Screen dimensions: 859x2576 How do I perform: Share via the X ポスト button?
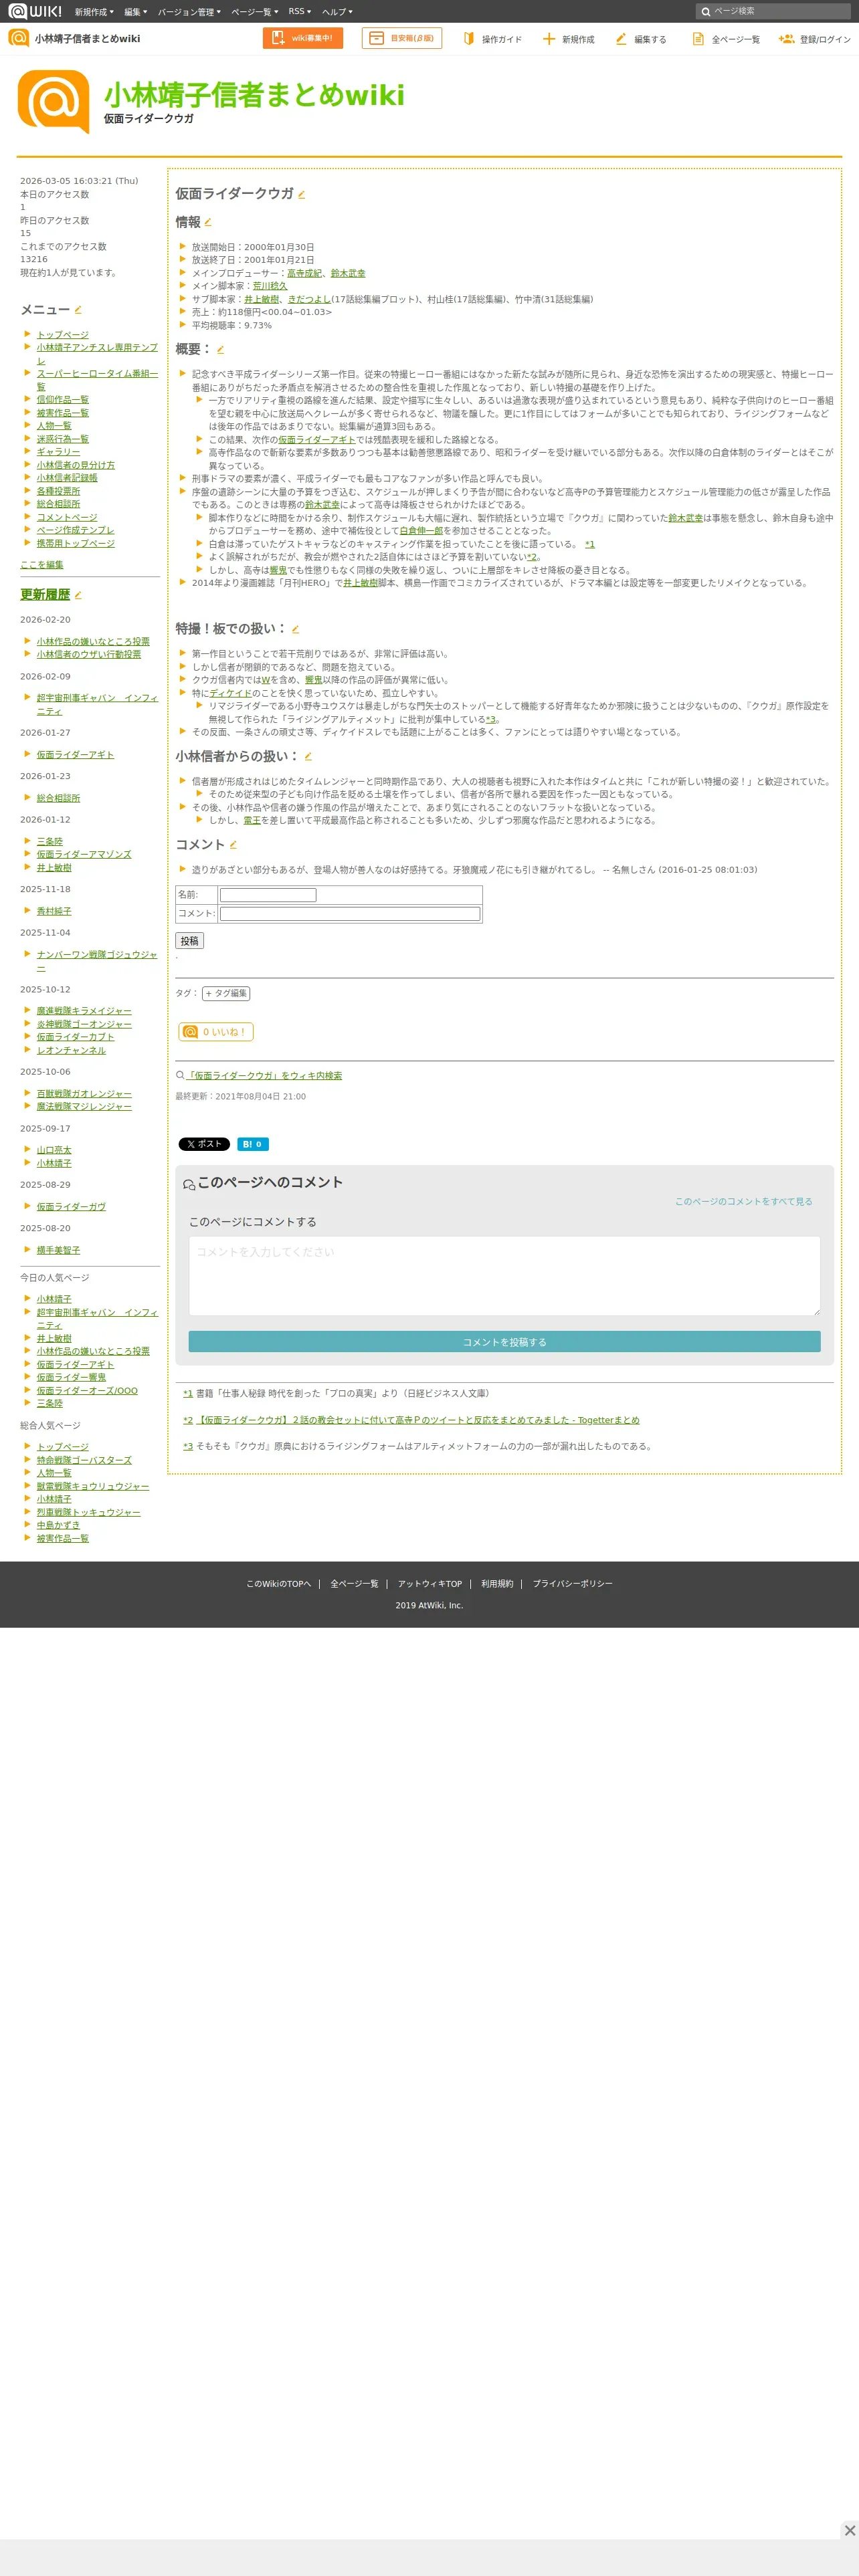click(204, 1144)
